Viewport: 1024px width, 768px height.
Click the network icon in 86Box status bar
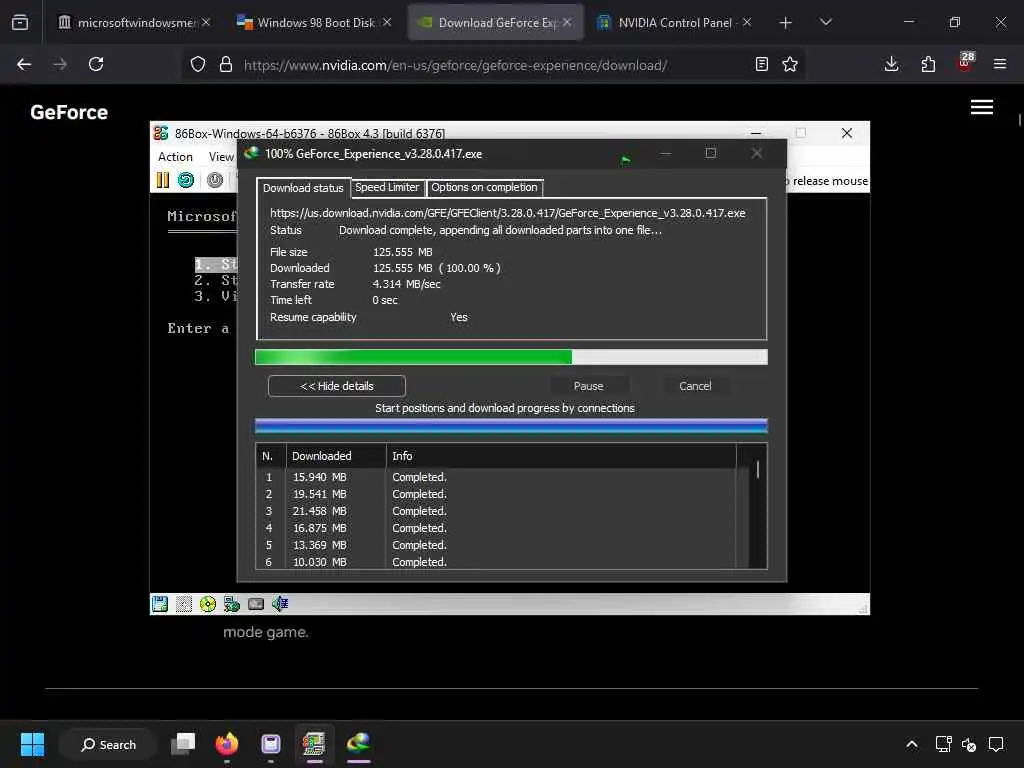point(232,604)
